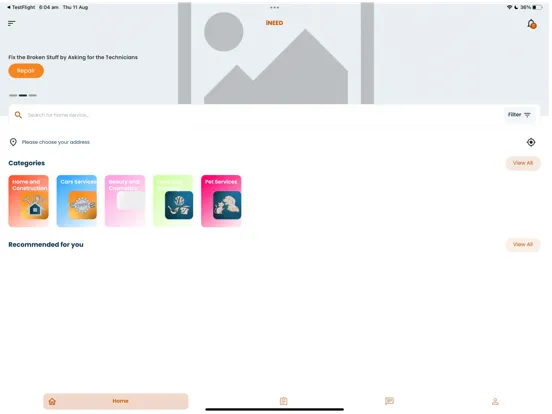Screen dimensions: 552x414
Task: Open notifications bell icon
Action: [x=532, y=24]
